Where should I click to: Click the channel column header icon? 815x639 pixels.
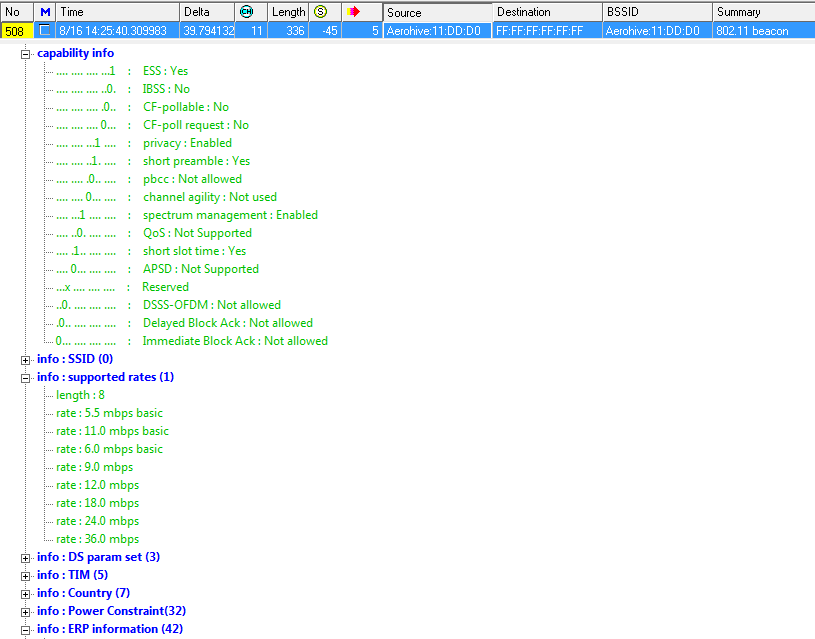coord(246,12)
